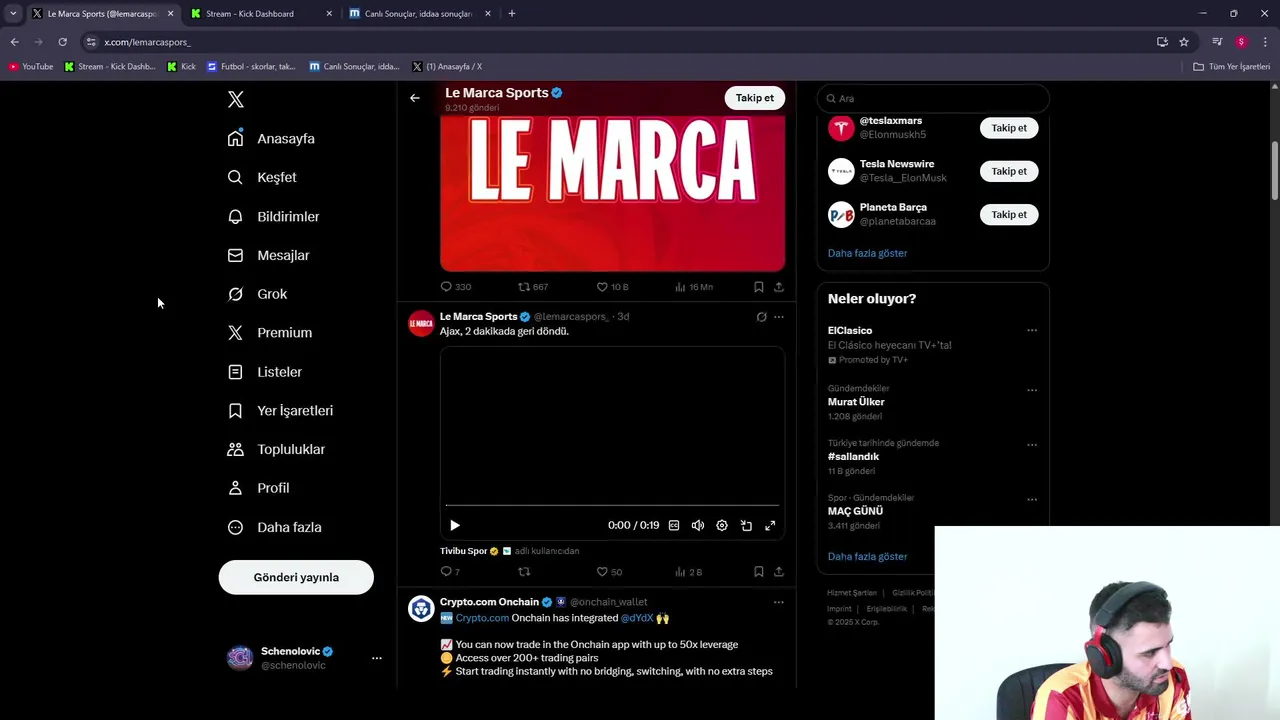This screenshot has height=720, width=1280.
Task: Open the #sallandık trending hashtag
Action: (x=853, y=456)
